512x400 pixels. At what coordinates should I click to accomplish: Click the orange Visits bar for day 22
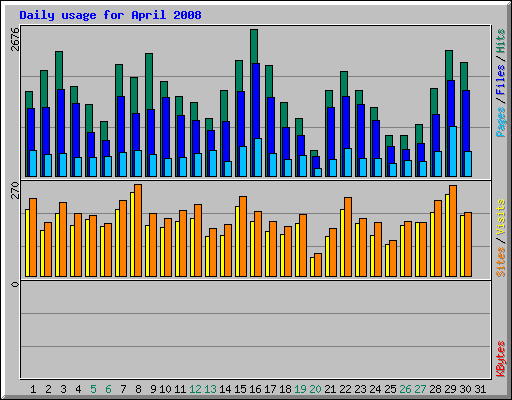(348, 237)
